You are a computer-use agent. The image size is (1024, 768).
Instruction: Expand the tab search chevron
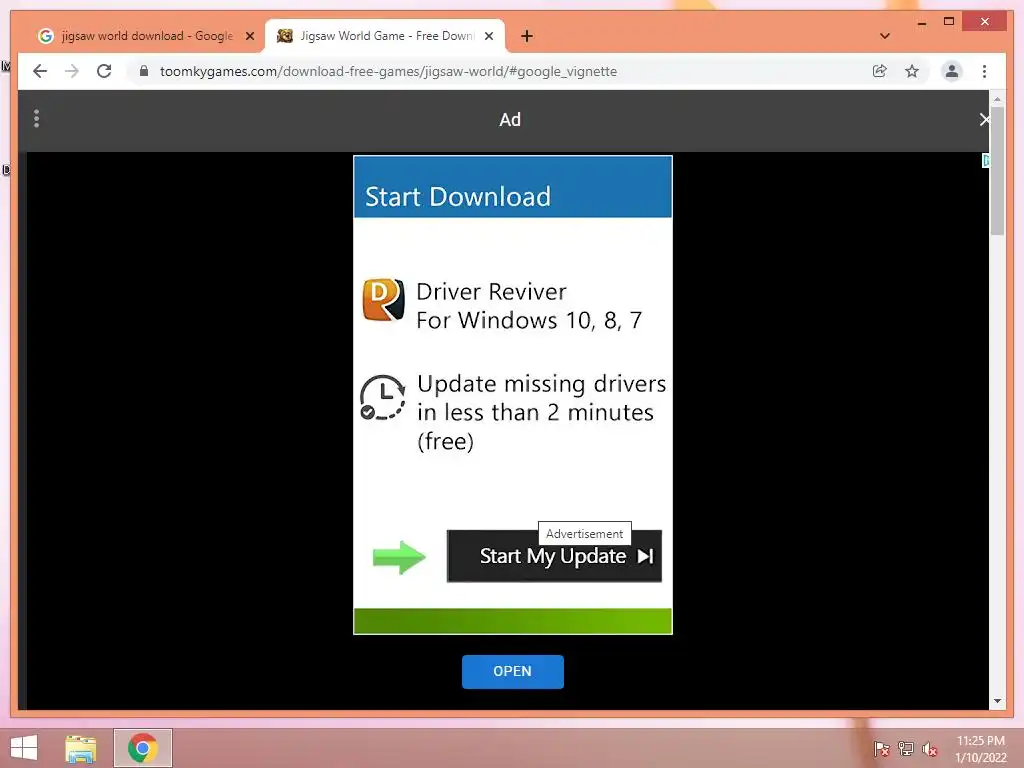tap(884, 36)
